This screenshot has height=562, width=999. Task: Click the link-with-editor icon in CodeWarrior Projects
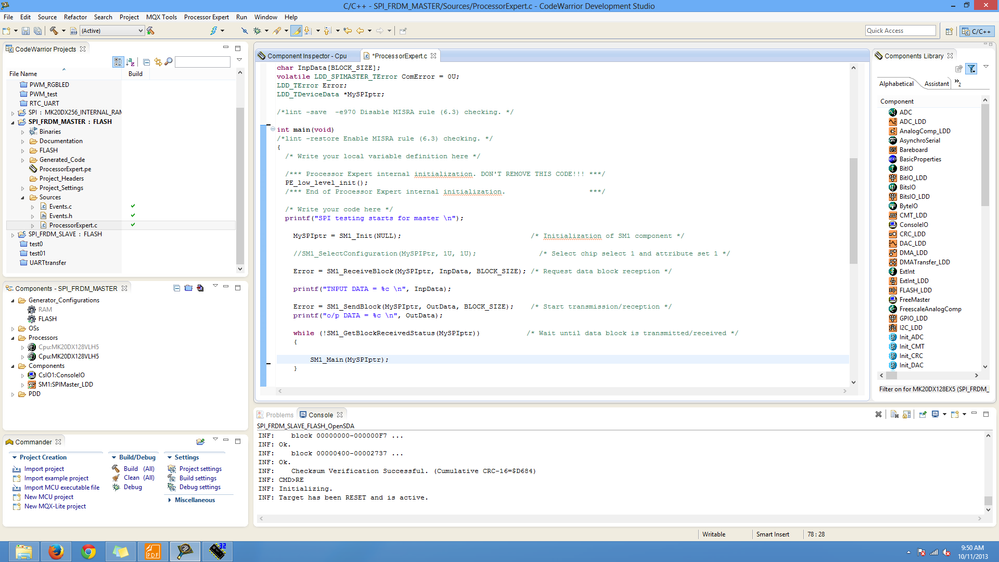[x=157, y=62]
